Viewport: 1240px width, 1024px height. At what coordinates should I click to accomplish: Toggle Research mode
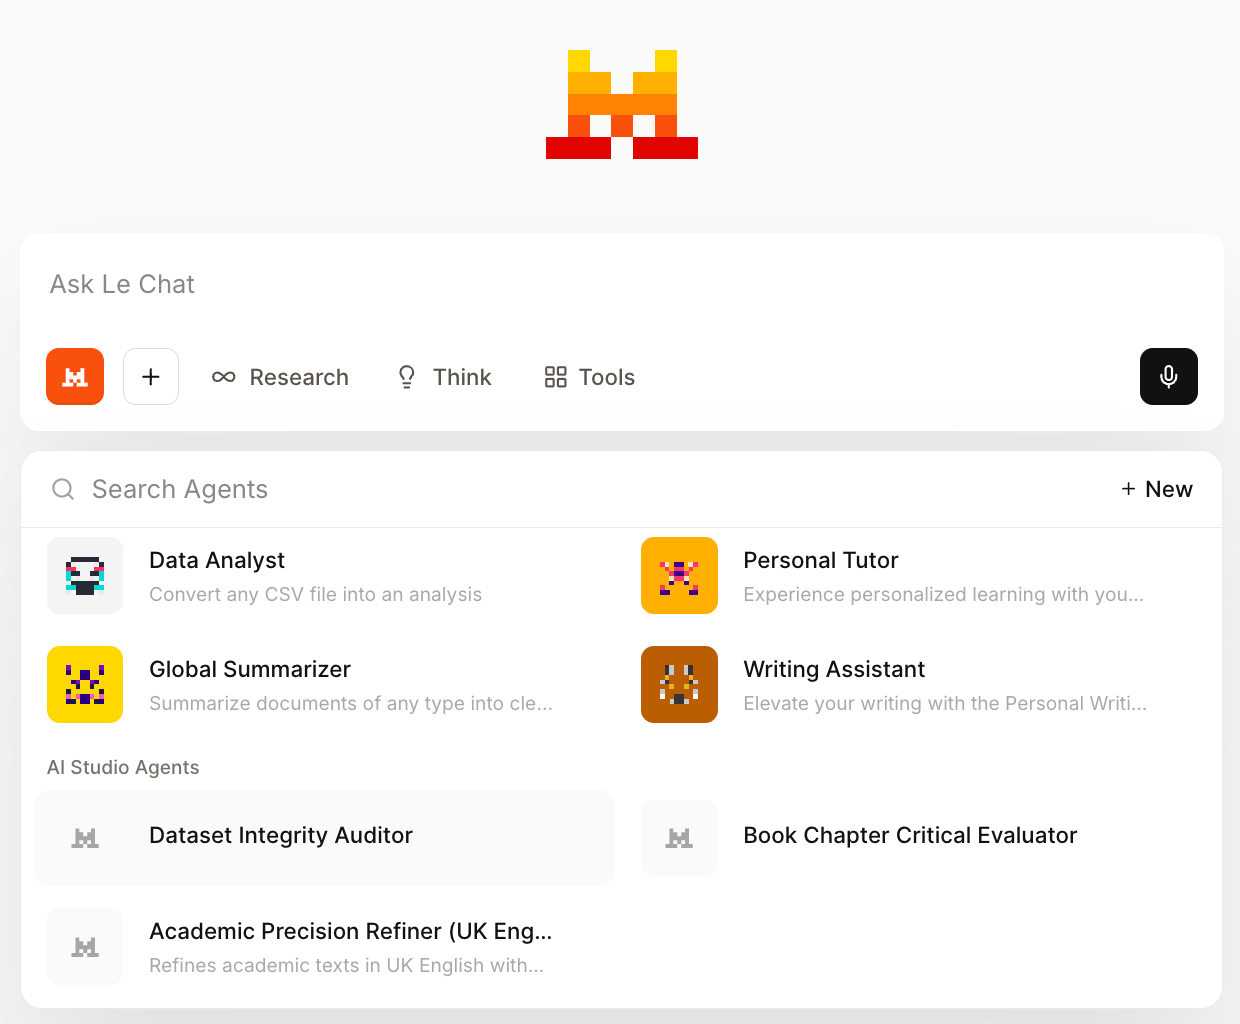pos(281,377)
